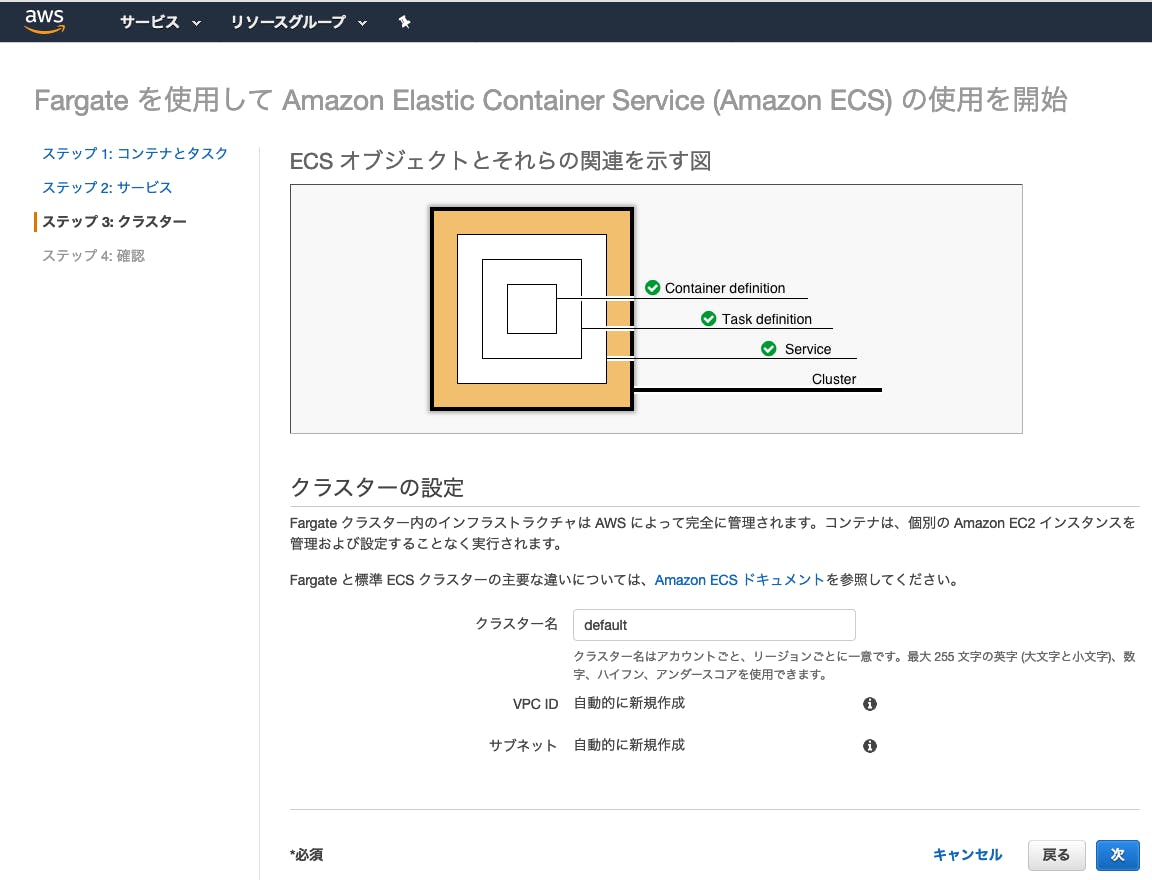Open the サービス dropdown menu
1152x880 pixels.
160,22
